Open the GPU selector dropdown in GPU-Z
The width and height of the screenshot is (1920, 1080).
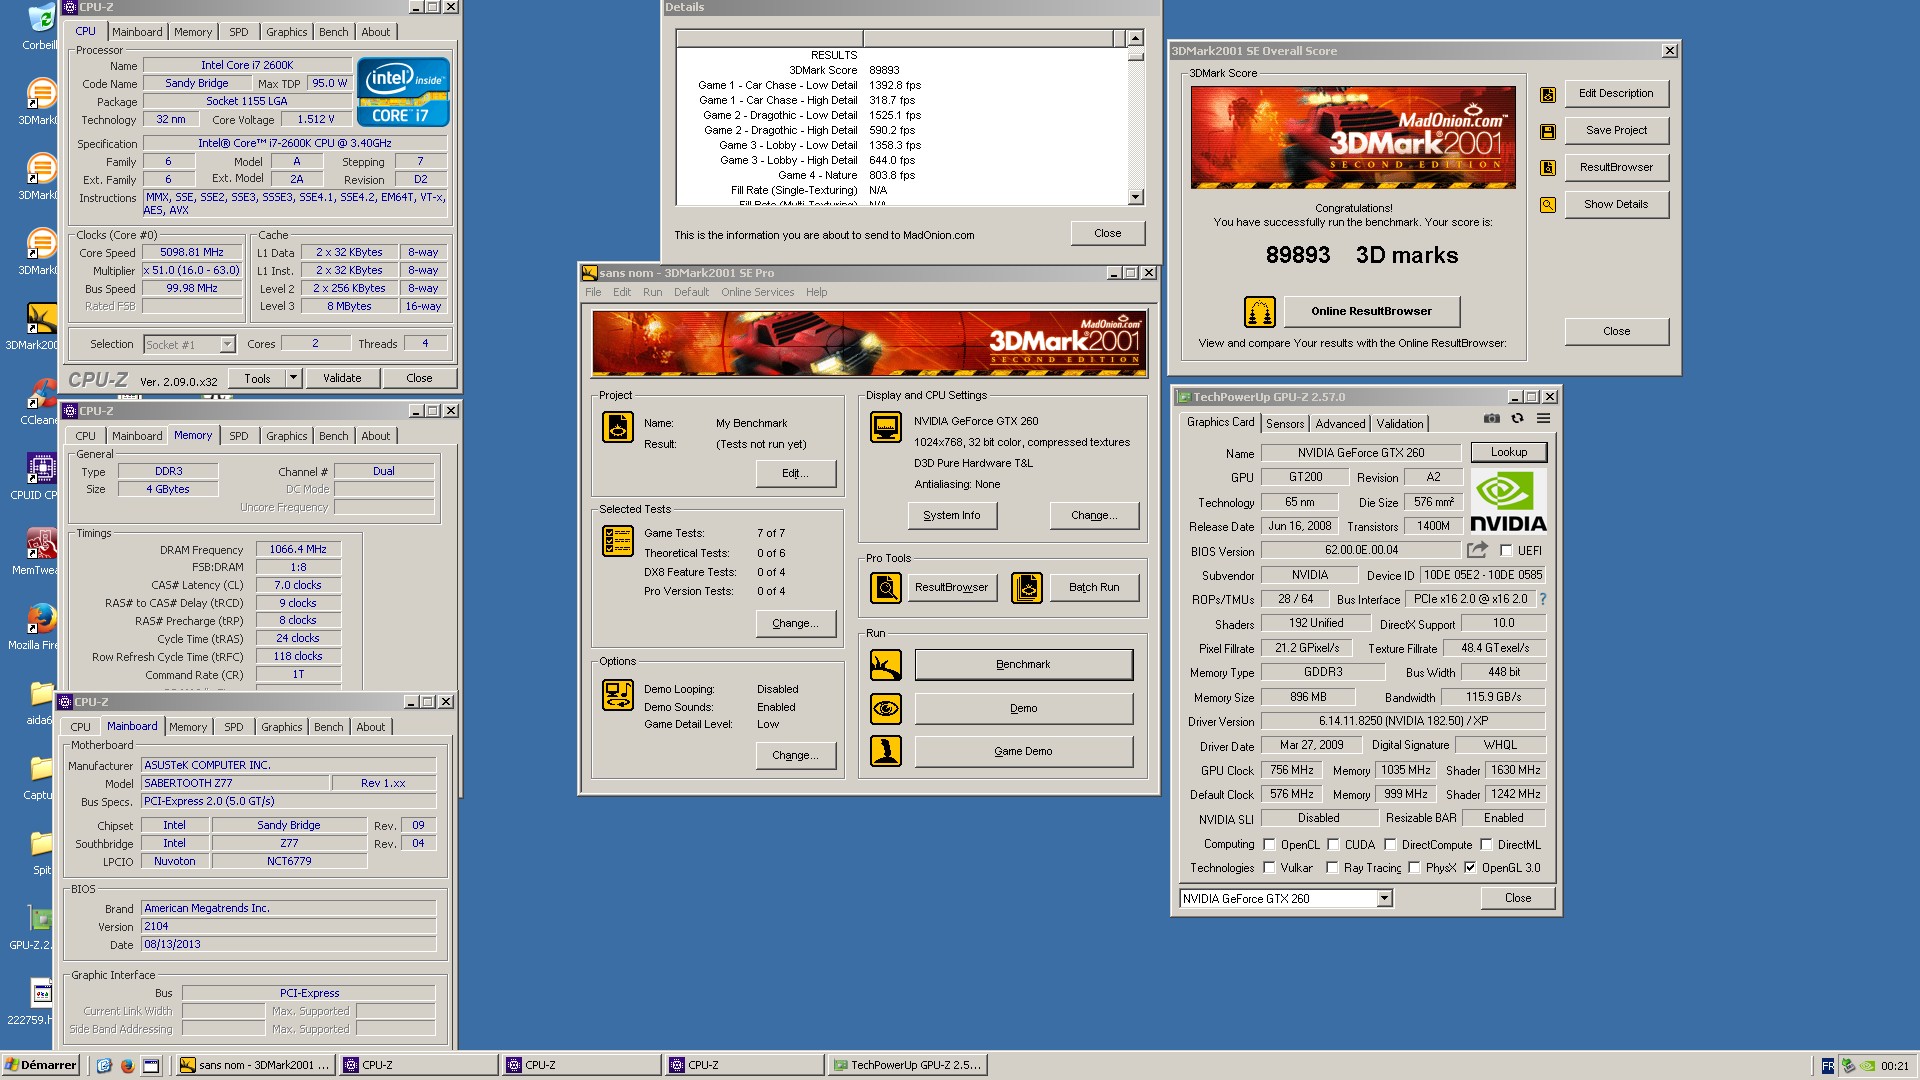(x=1384, y=899)
